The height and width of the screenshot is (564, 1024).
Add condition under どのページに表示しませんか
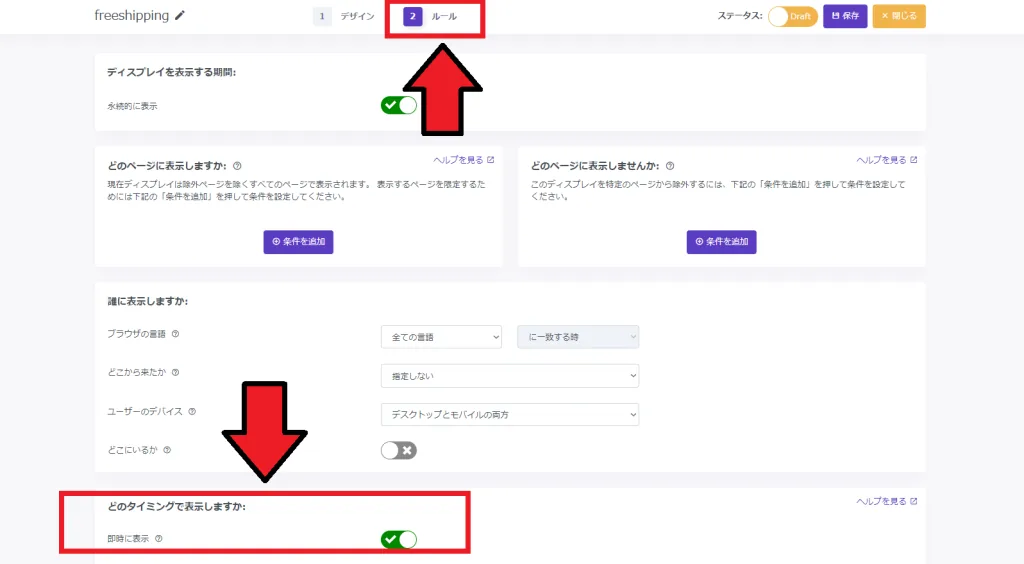(722, 242)
